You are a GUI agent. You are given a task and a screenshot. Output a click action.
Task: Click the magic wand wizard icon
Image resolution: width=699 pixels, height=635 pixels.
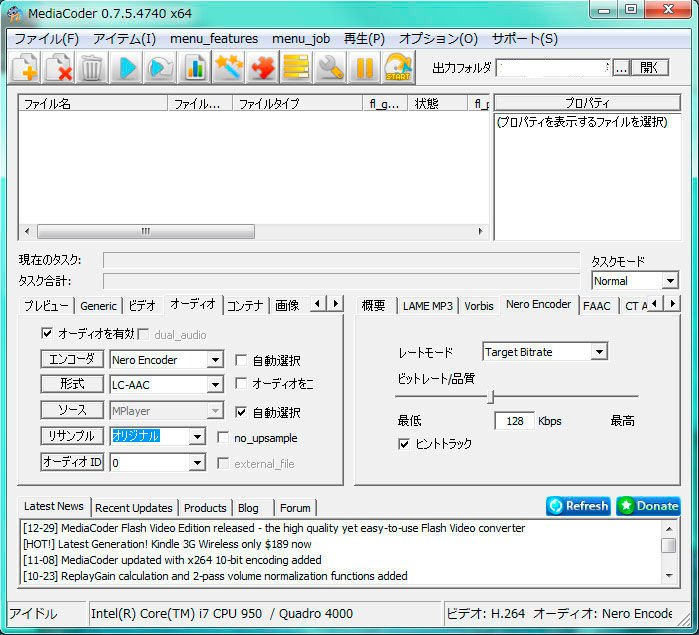pos(228,67)
